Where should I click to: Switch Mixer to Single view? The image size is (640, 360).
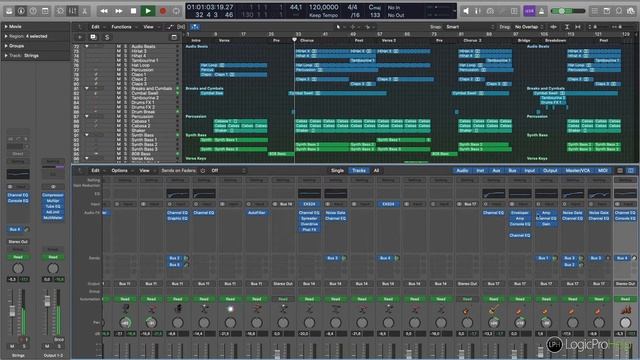click(337, 171)
